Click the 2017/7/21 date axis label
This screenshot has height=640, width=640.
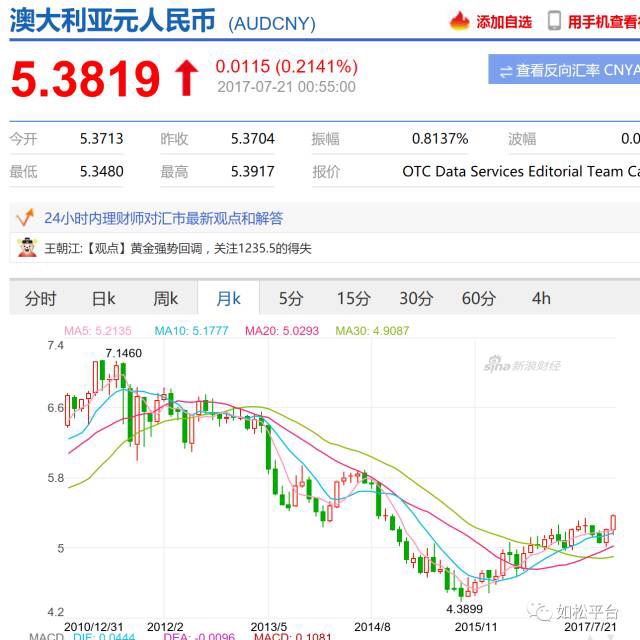click(x=590, y=627)
